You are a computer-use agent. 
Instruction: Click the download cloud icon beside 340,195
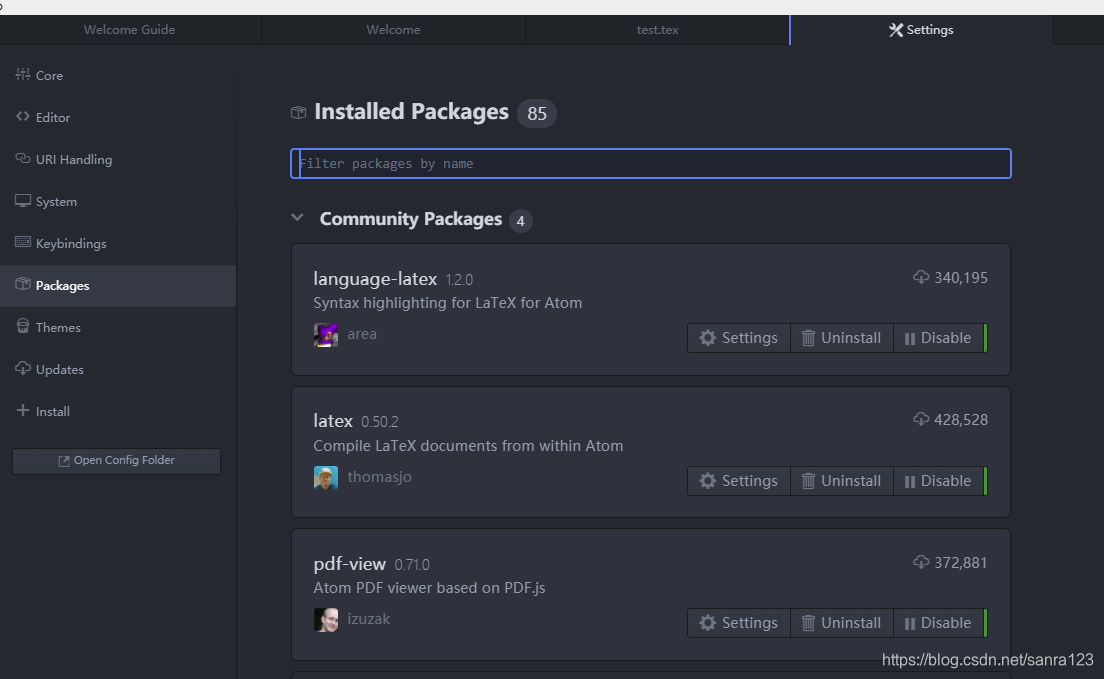tap(921, 277)
